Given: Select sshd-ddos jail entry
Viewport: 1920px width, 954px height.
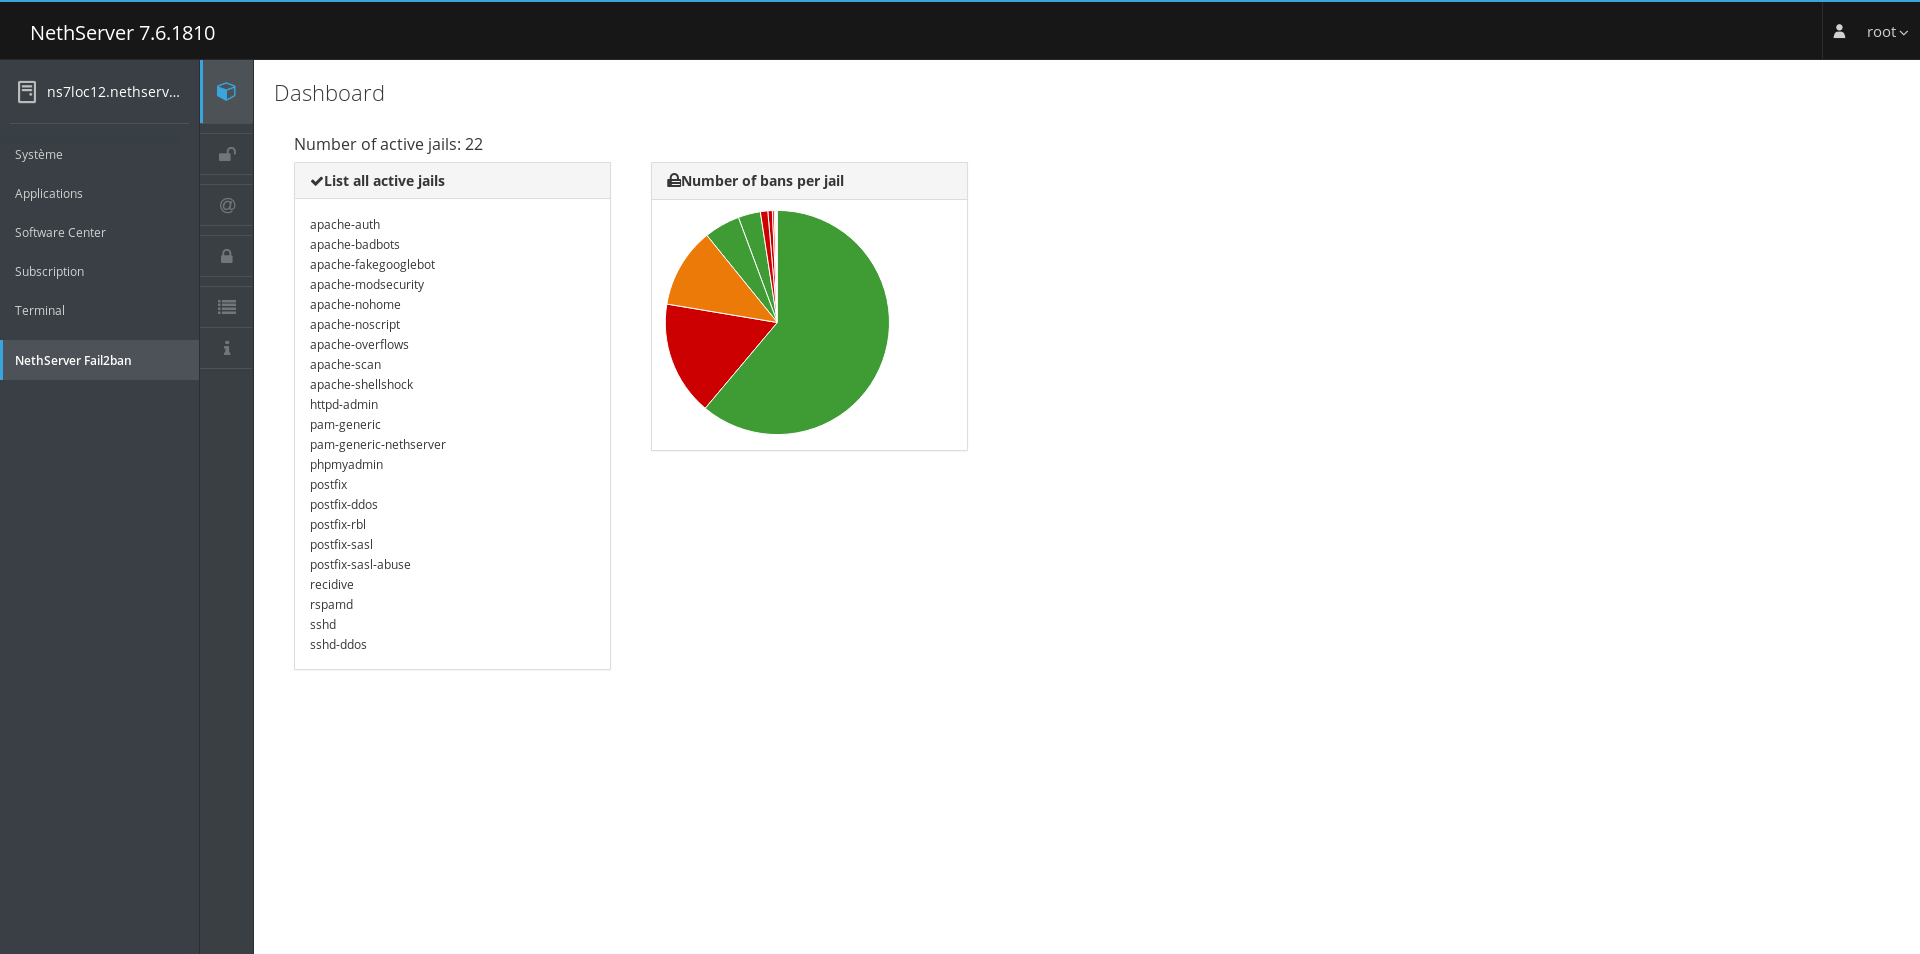Looking at the screenshot, I should tap(338, 645).
